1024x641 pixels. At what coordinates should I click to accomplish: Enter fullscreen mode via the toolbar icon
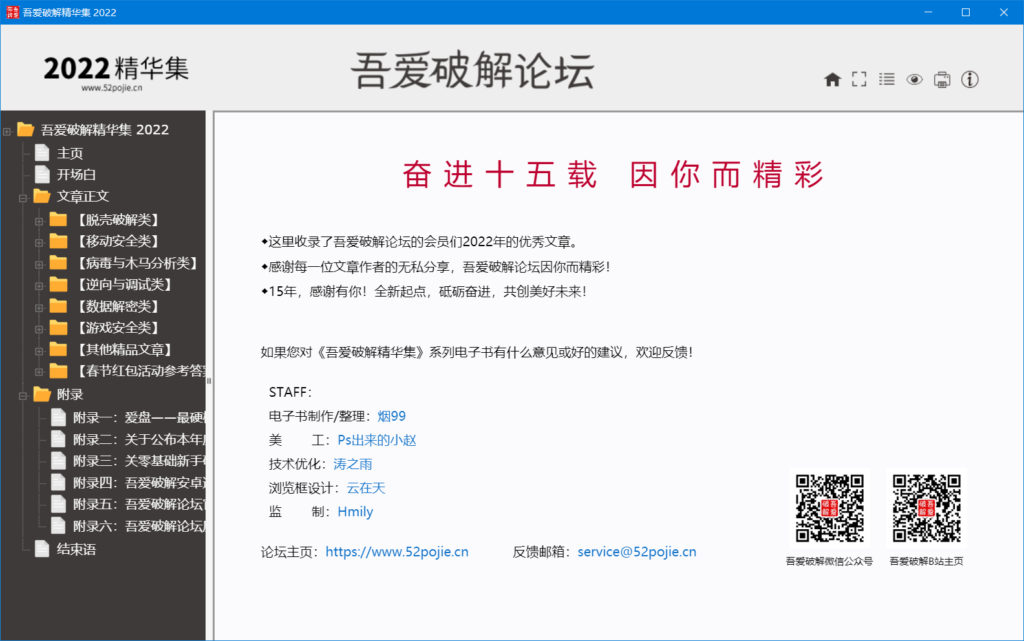pyautogui.click(x=858, y=79)
